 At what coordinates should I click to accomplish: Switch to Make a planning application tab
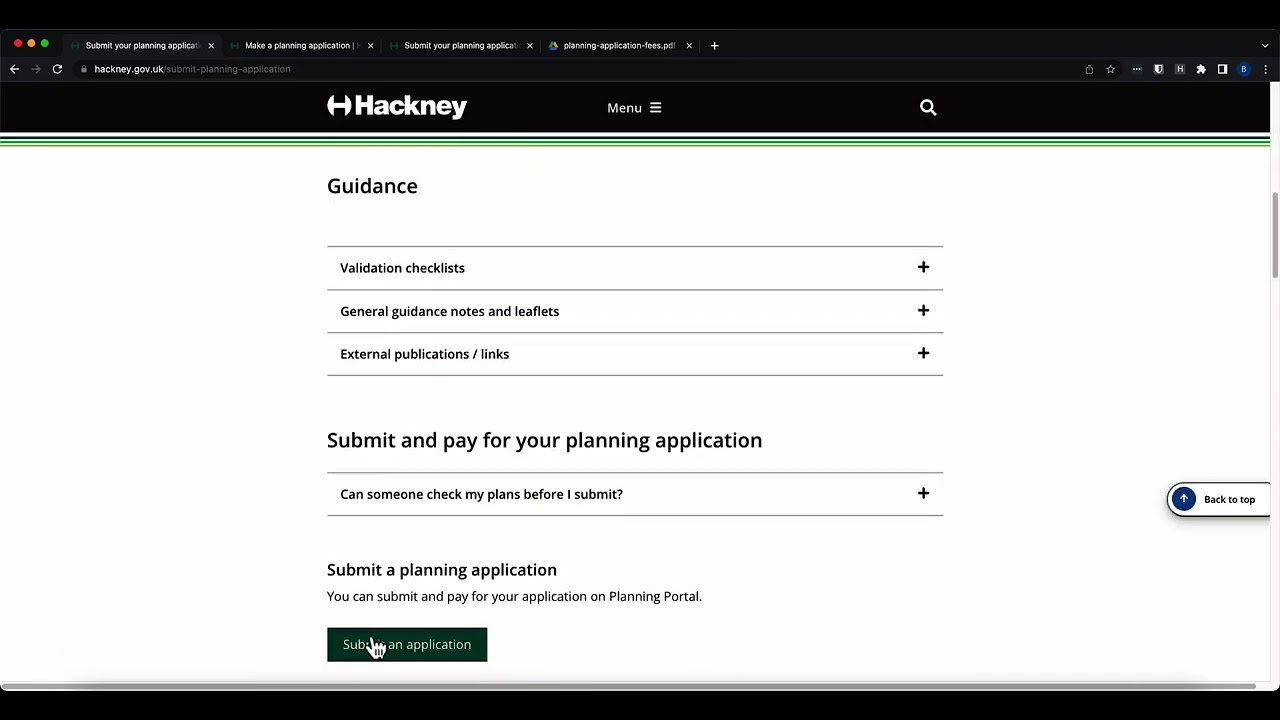pos(299,45)
